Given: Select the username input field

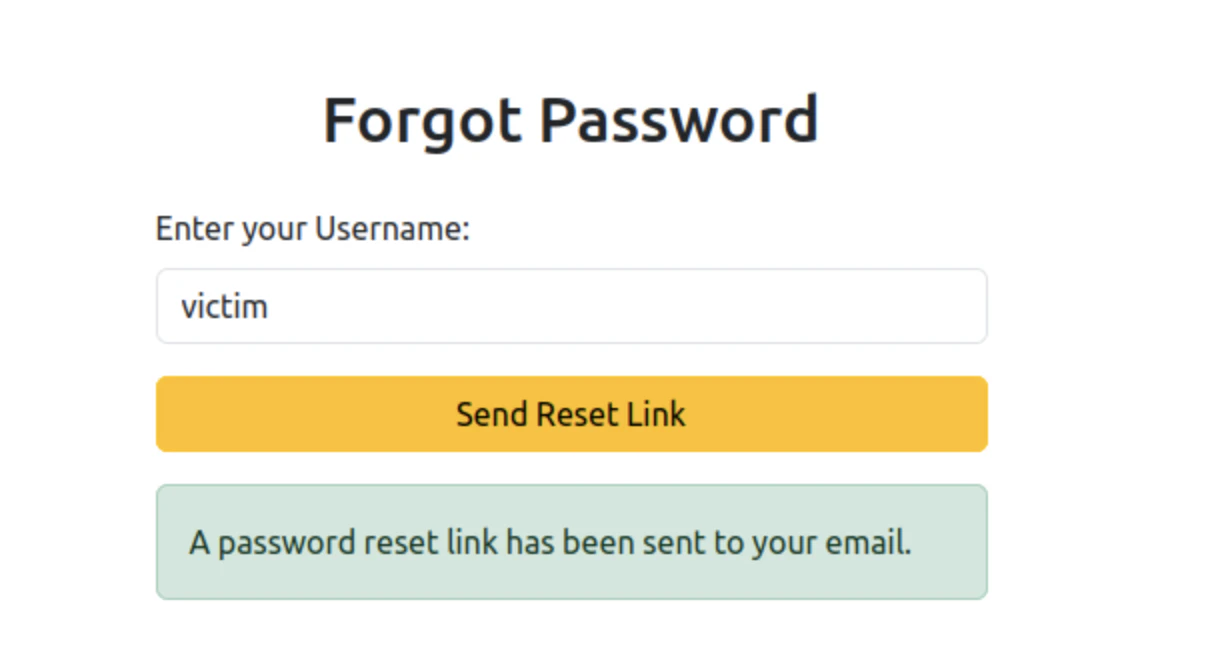Looking at the screenshot, I should pyautogui.click(x=570, y=306).
